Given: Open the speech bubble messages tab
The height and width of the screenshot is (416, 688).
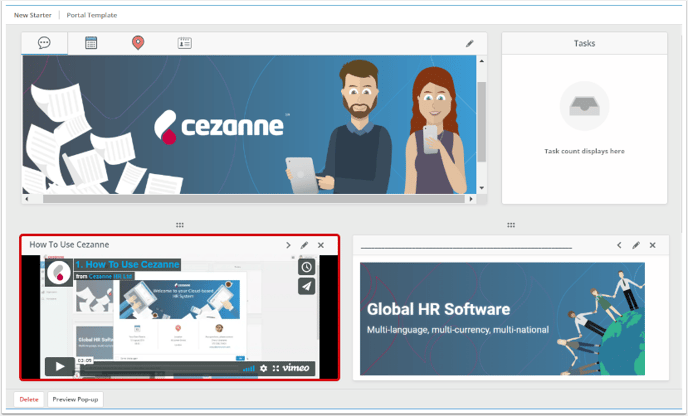Looking at the screenshot, I should click(x=44, y=43).
